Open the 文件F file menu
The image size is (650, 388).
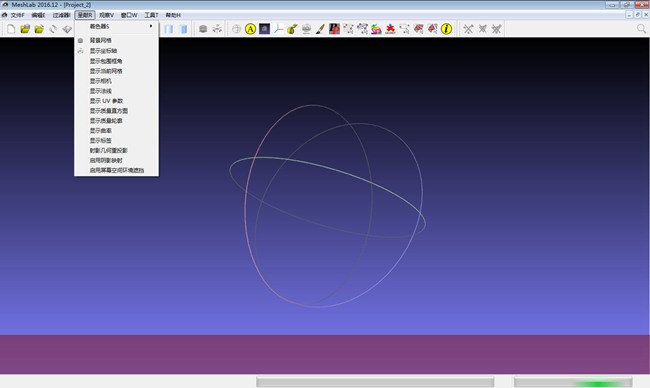coord(17,15)
